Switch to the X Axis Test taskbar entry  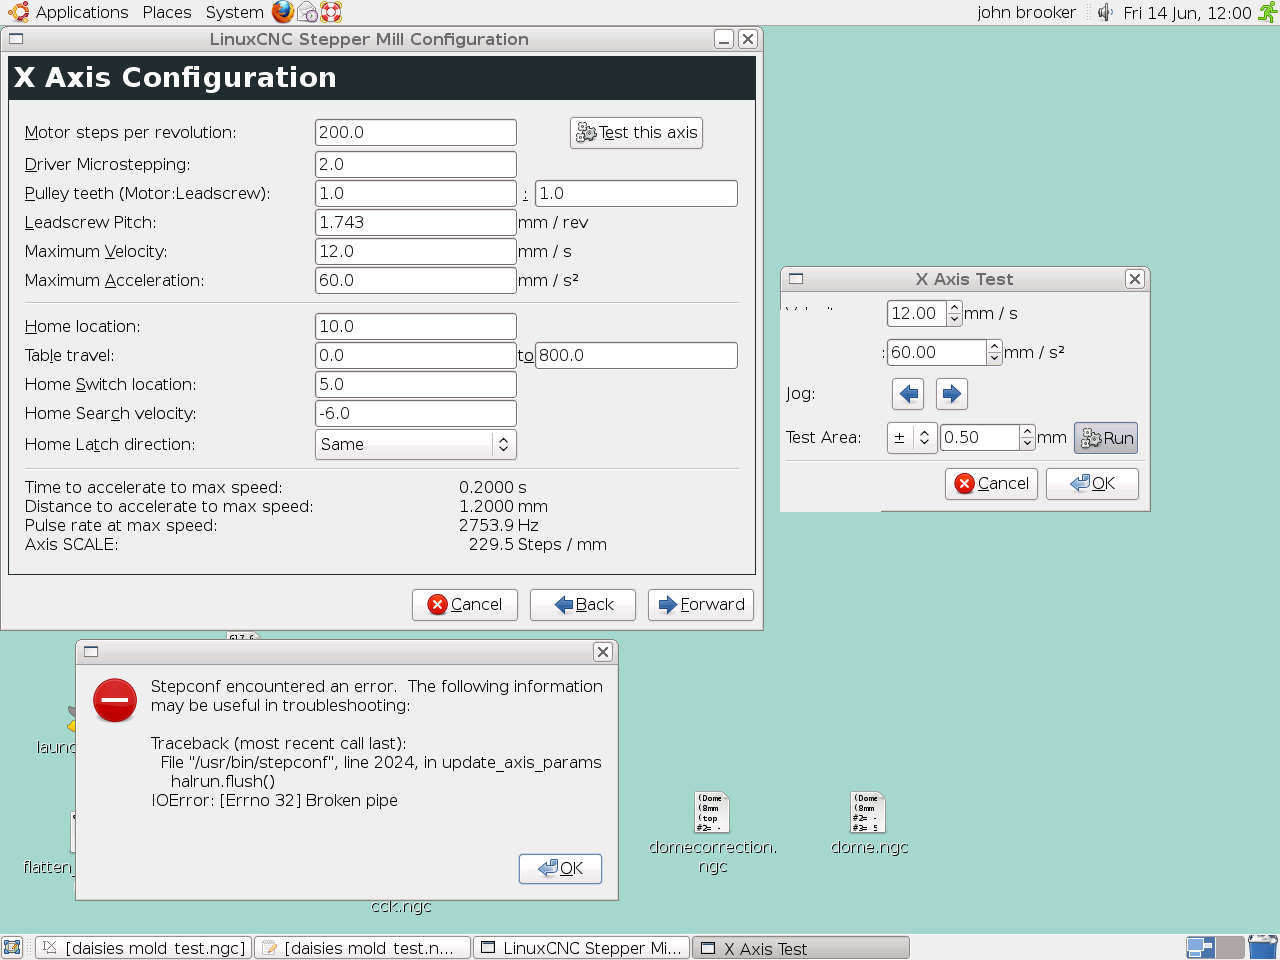[801, 948]
